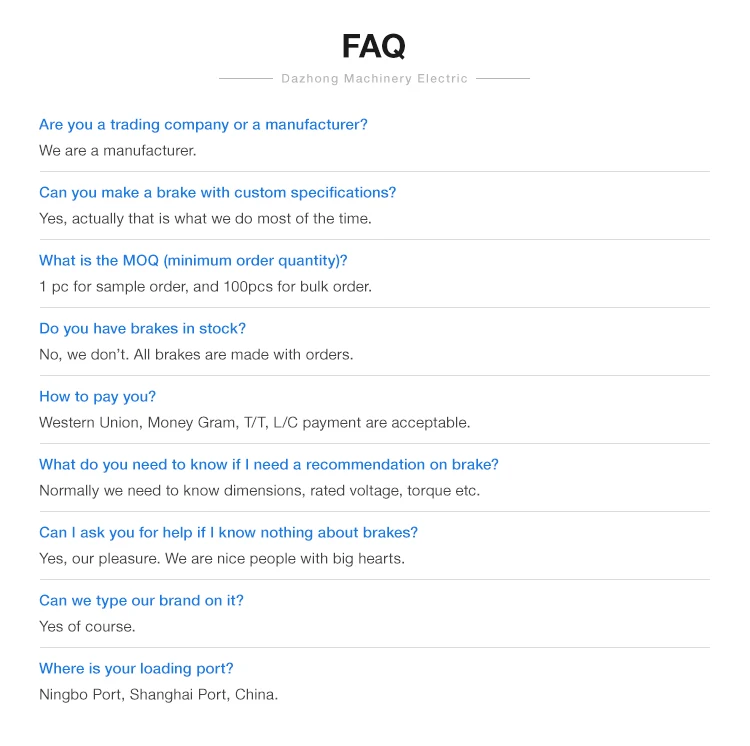Click the How to pay you question
Image resolution: width=750 pixels, height=746 pixels.
97,397
